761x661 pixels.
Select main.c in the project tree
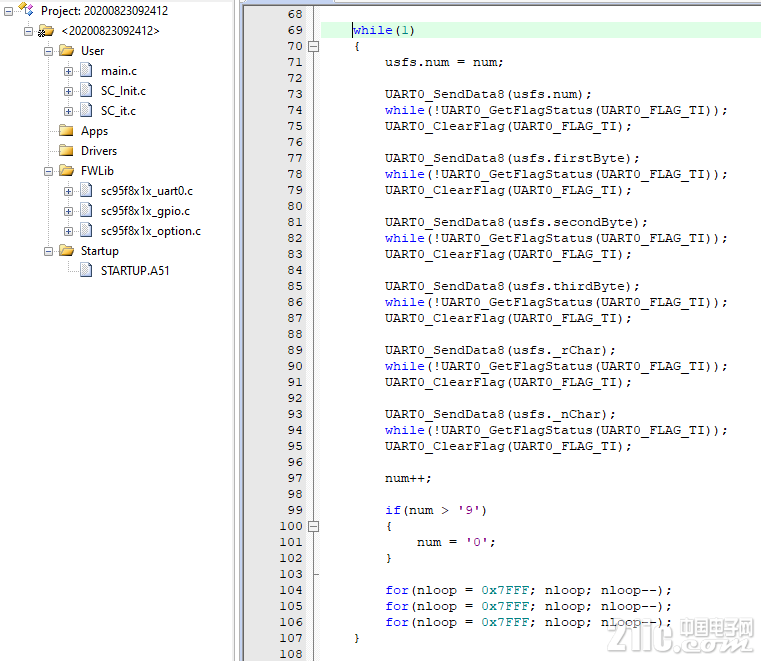coord(119,71)
